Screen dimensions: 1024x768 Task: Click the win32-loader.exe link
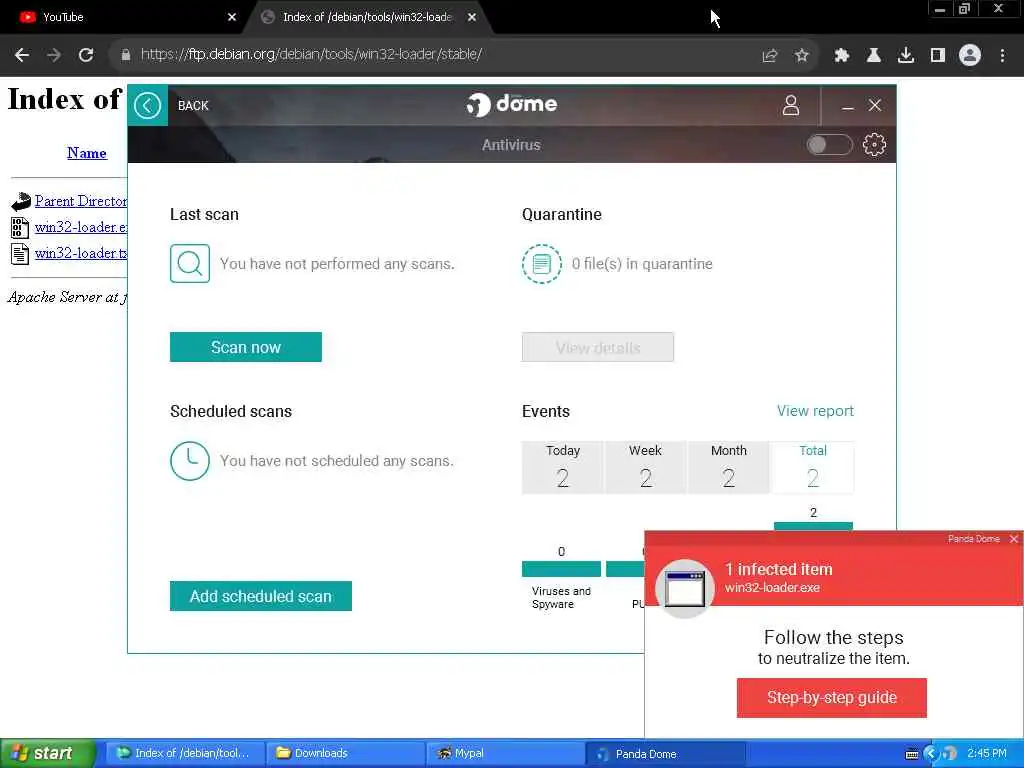click(80, 227)
